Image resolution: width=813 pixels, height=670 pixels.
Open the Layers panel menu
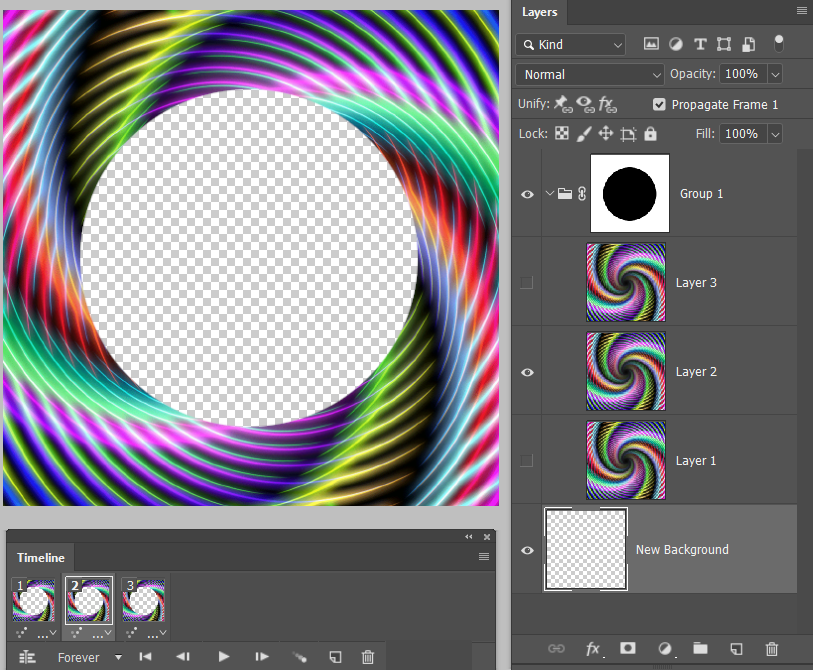pyautogui.click(x=802, y=11)
